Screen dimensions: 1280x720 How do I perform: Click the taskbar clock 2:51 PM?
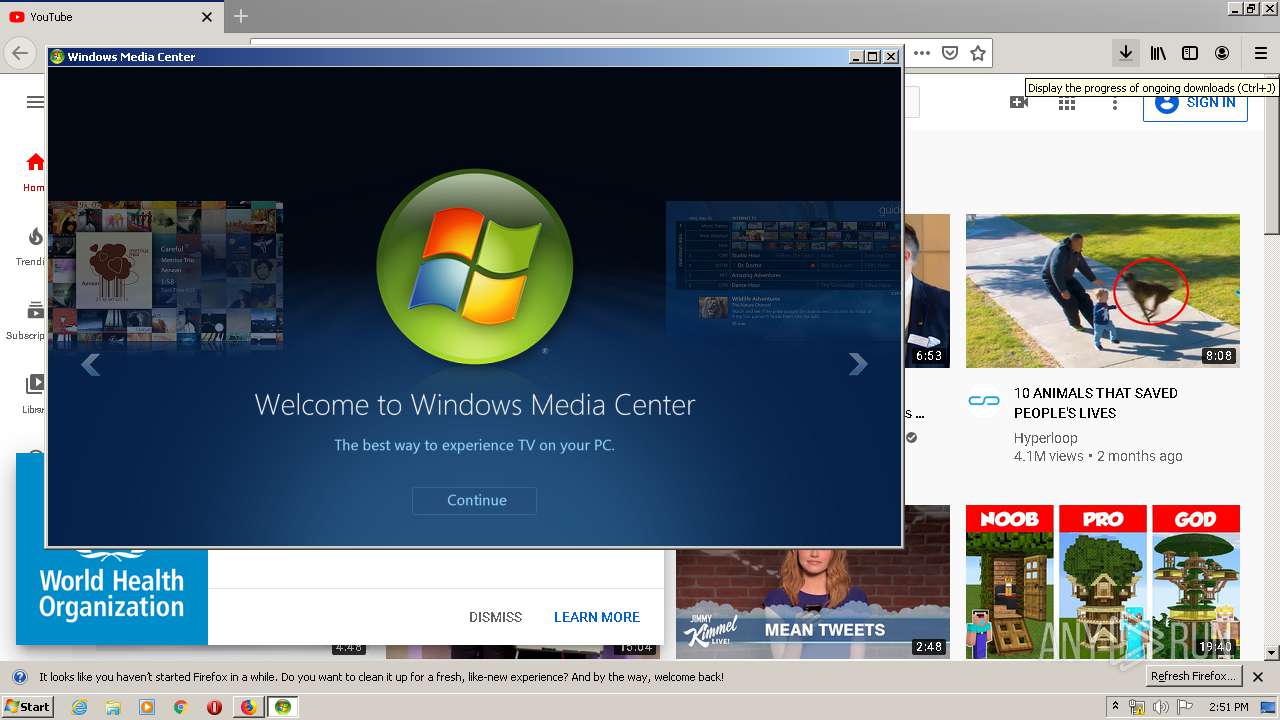[x=1229, y=707]
